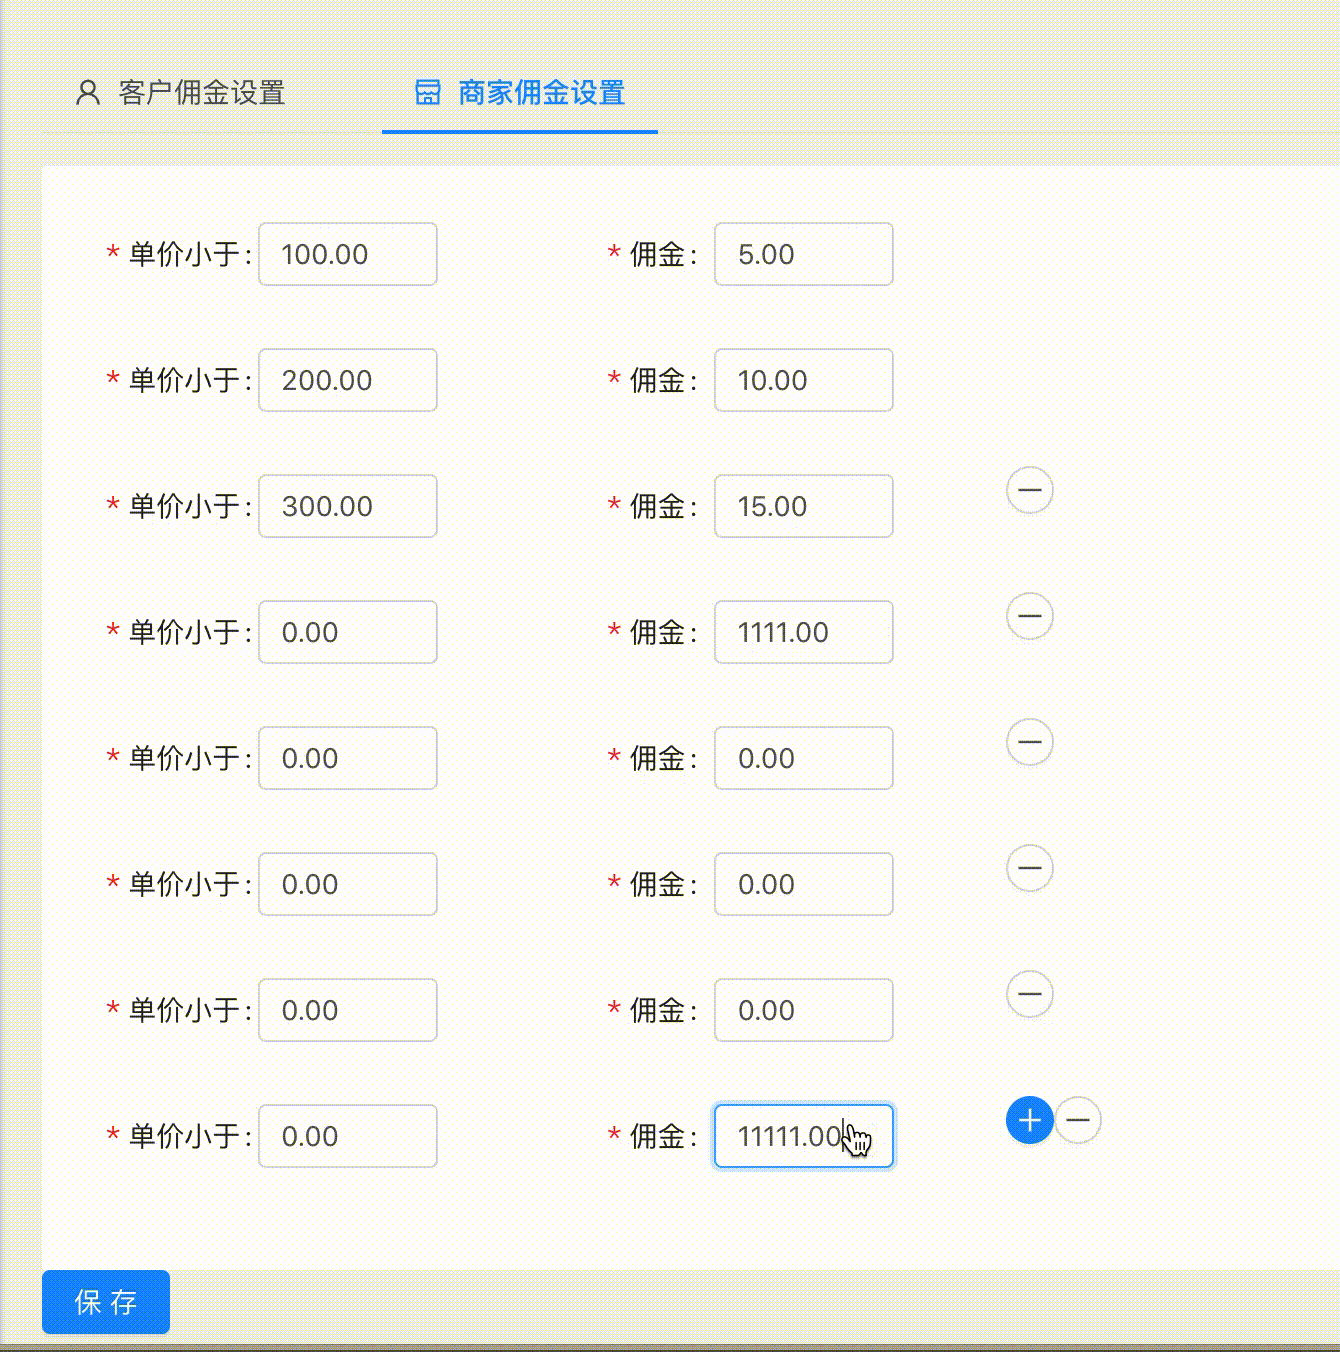Click the 佣金 field showing 1111.00

coord(803,632)
